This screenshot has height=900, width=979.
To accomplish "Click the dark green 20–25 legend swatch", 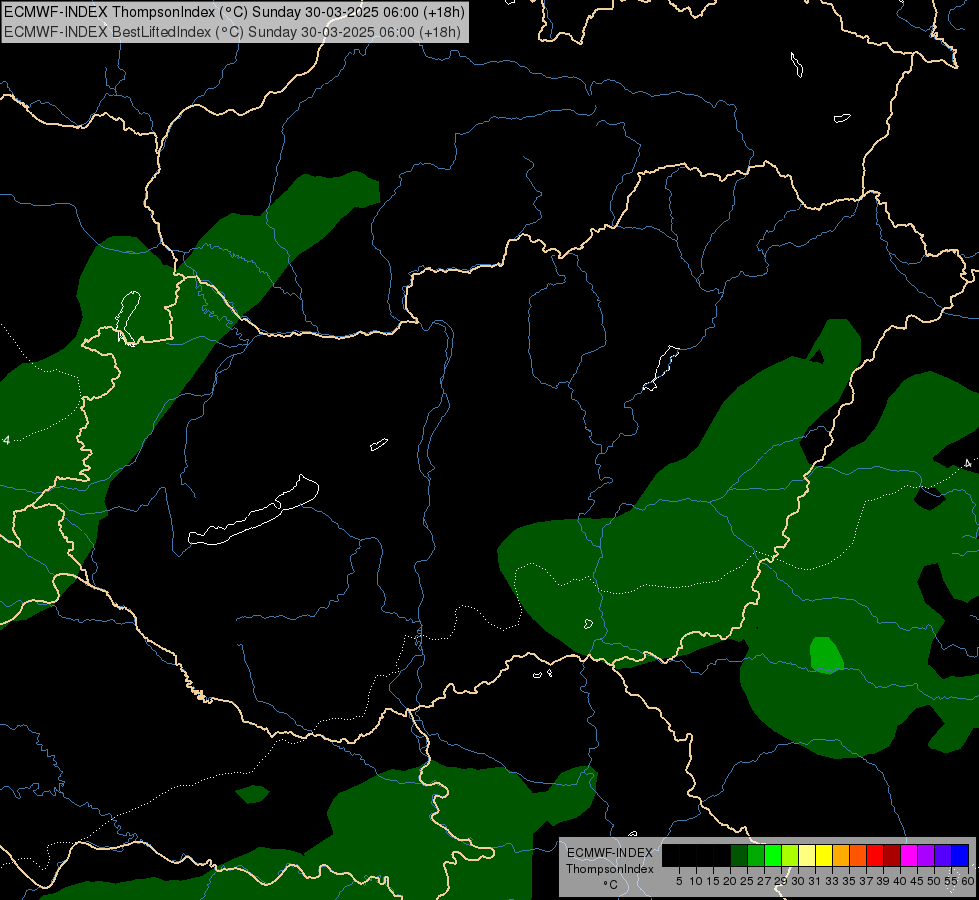I will tap(739, 855).
